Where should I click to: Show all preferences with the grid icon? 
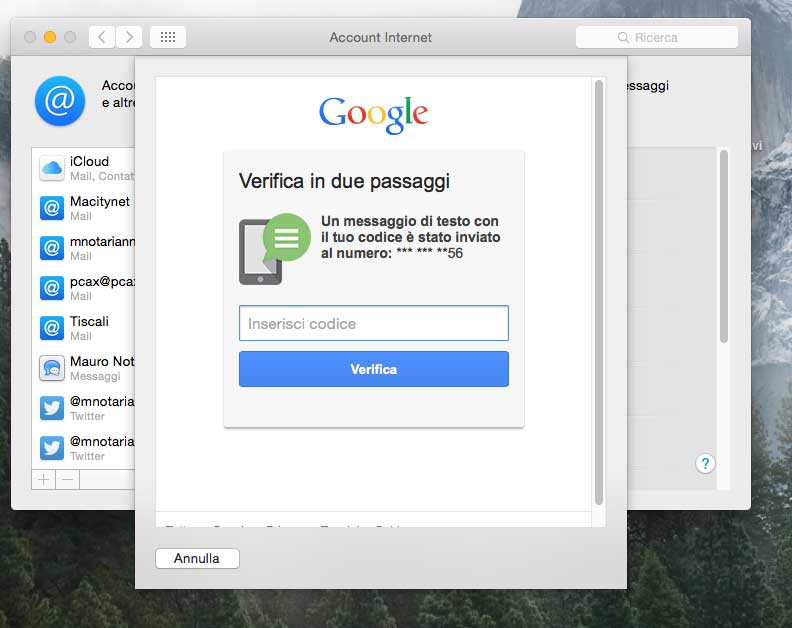pyautogui.click(x=168, y=37)
